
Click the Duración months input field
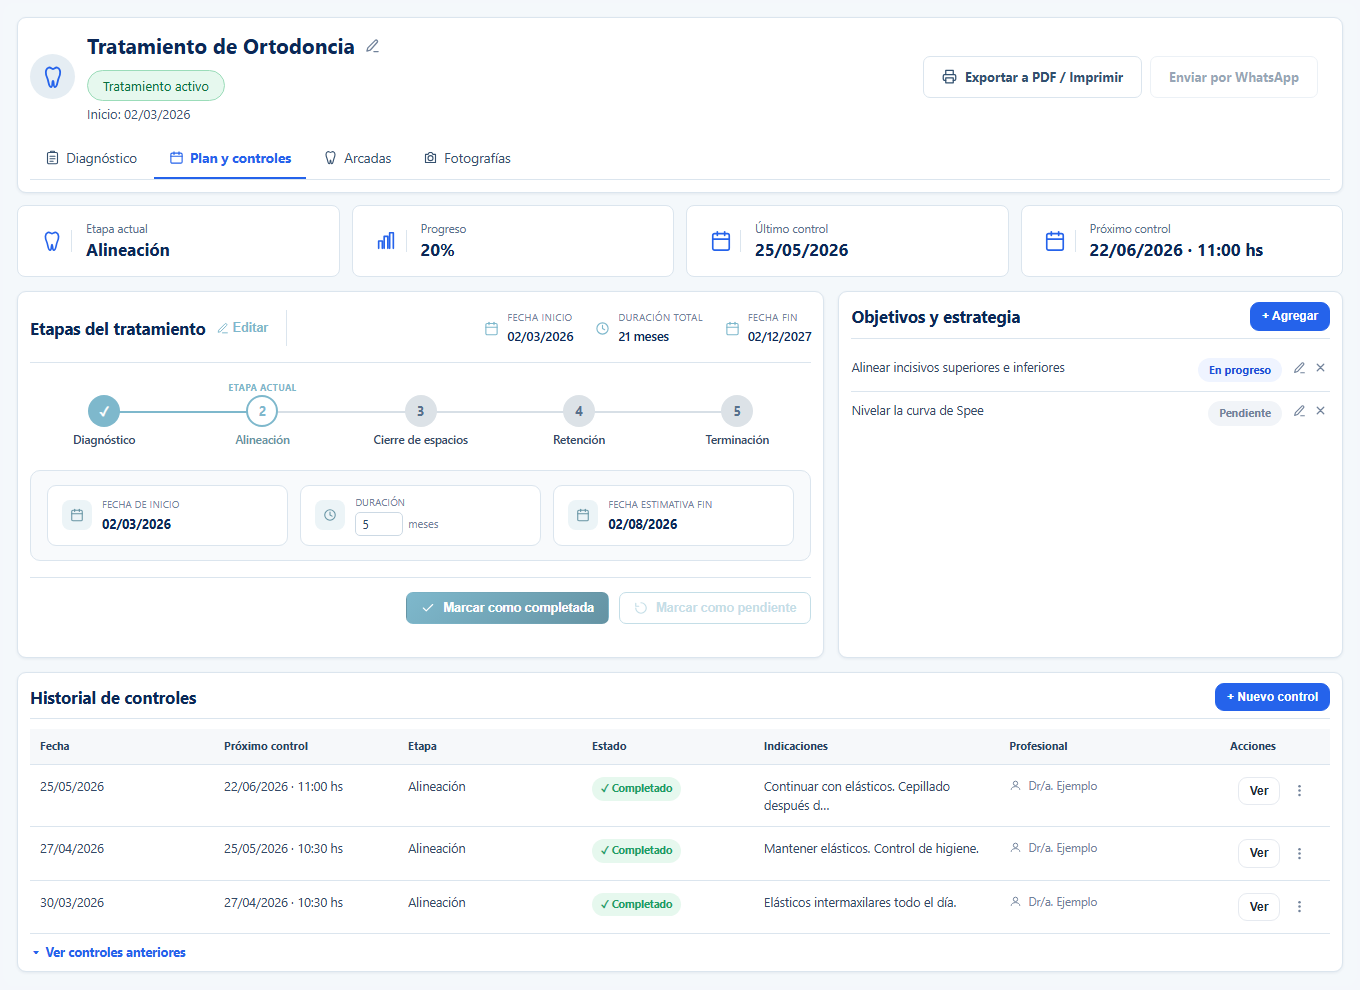(x=379, y=524)
